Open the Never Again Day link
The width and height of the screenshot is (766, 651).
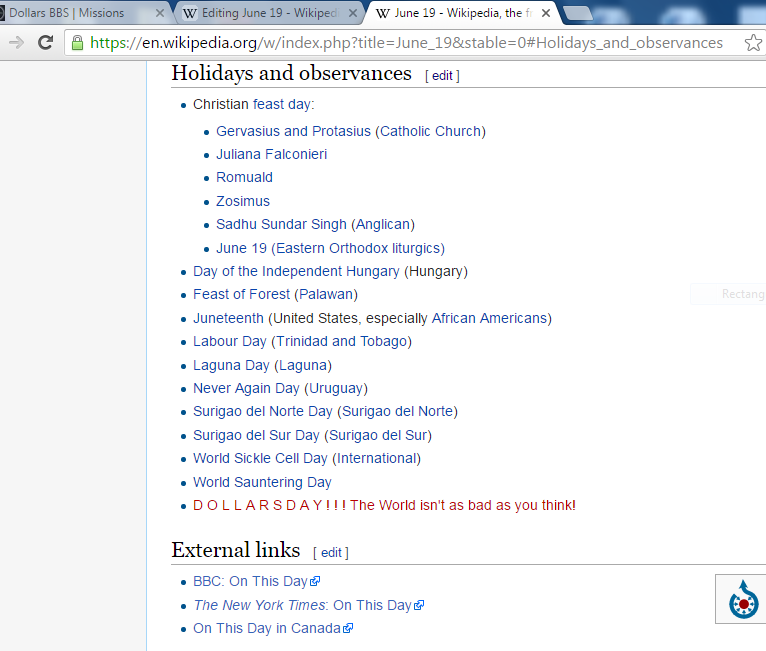(246, 388)
